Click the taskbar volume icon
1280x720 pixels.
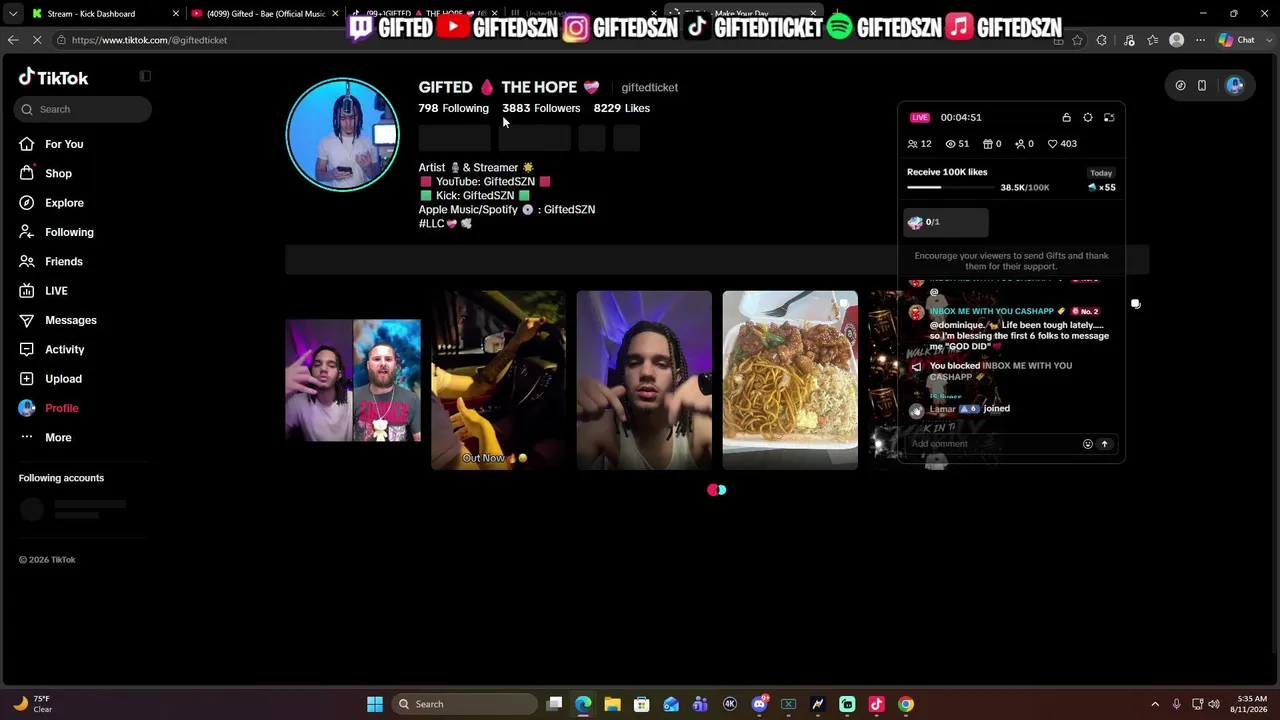click(x=1214, y=704)
